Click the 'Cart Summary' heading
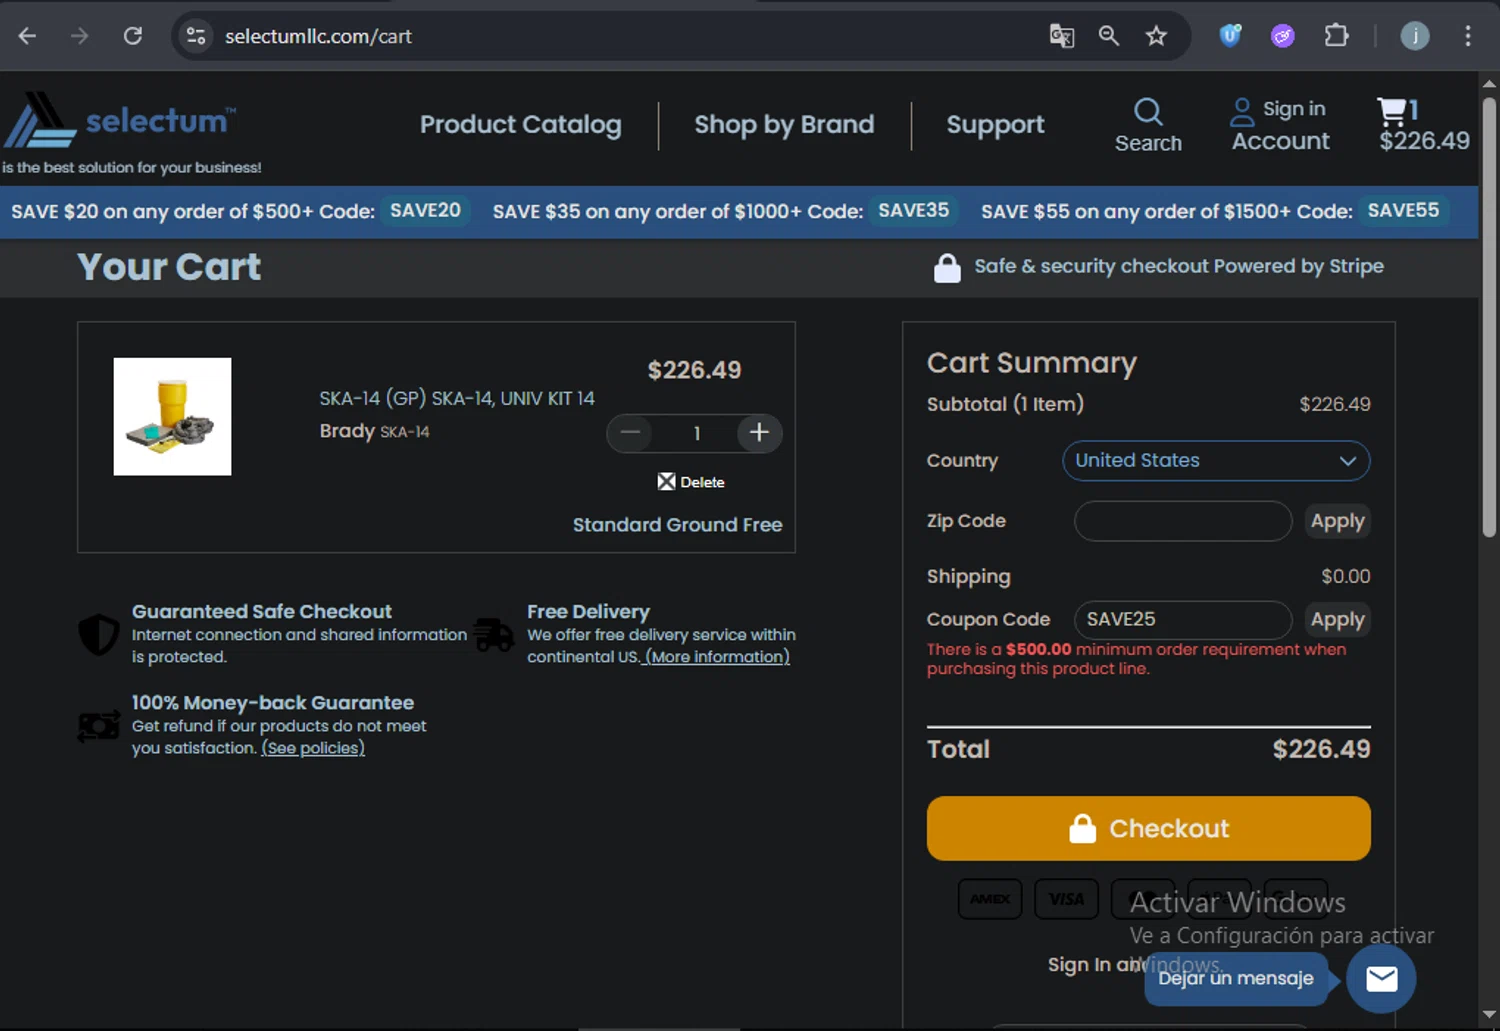 [1032, 363]
